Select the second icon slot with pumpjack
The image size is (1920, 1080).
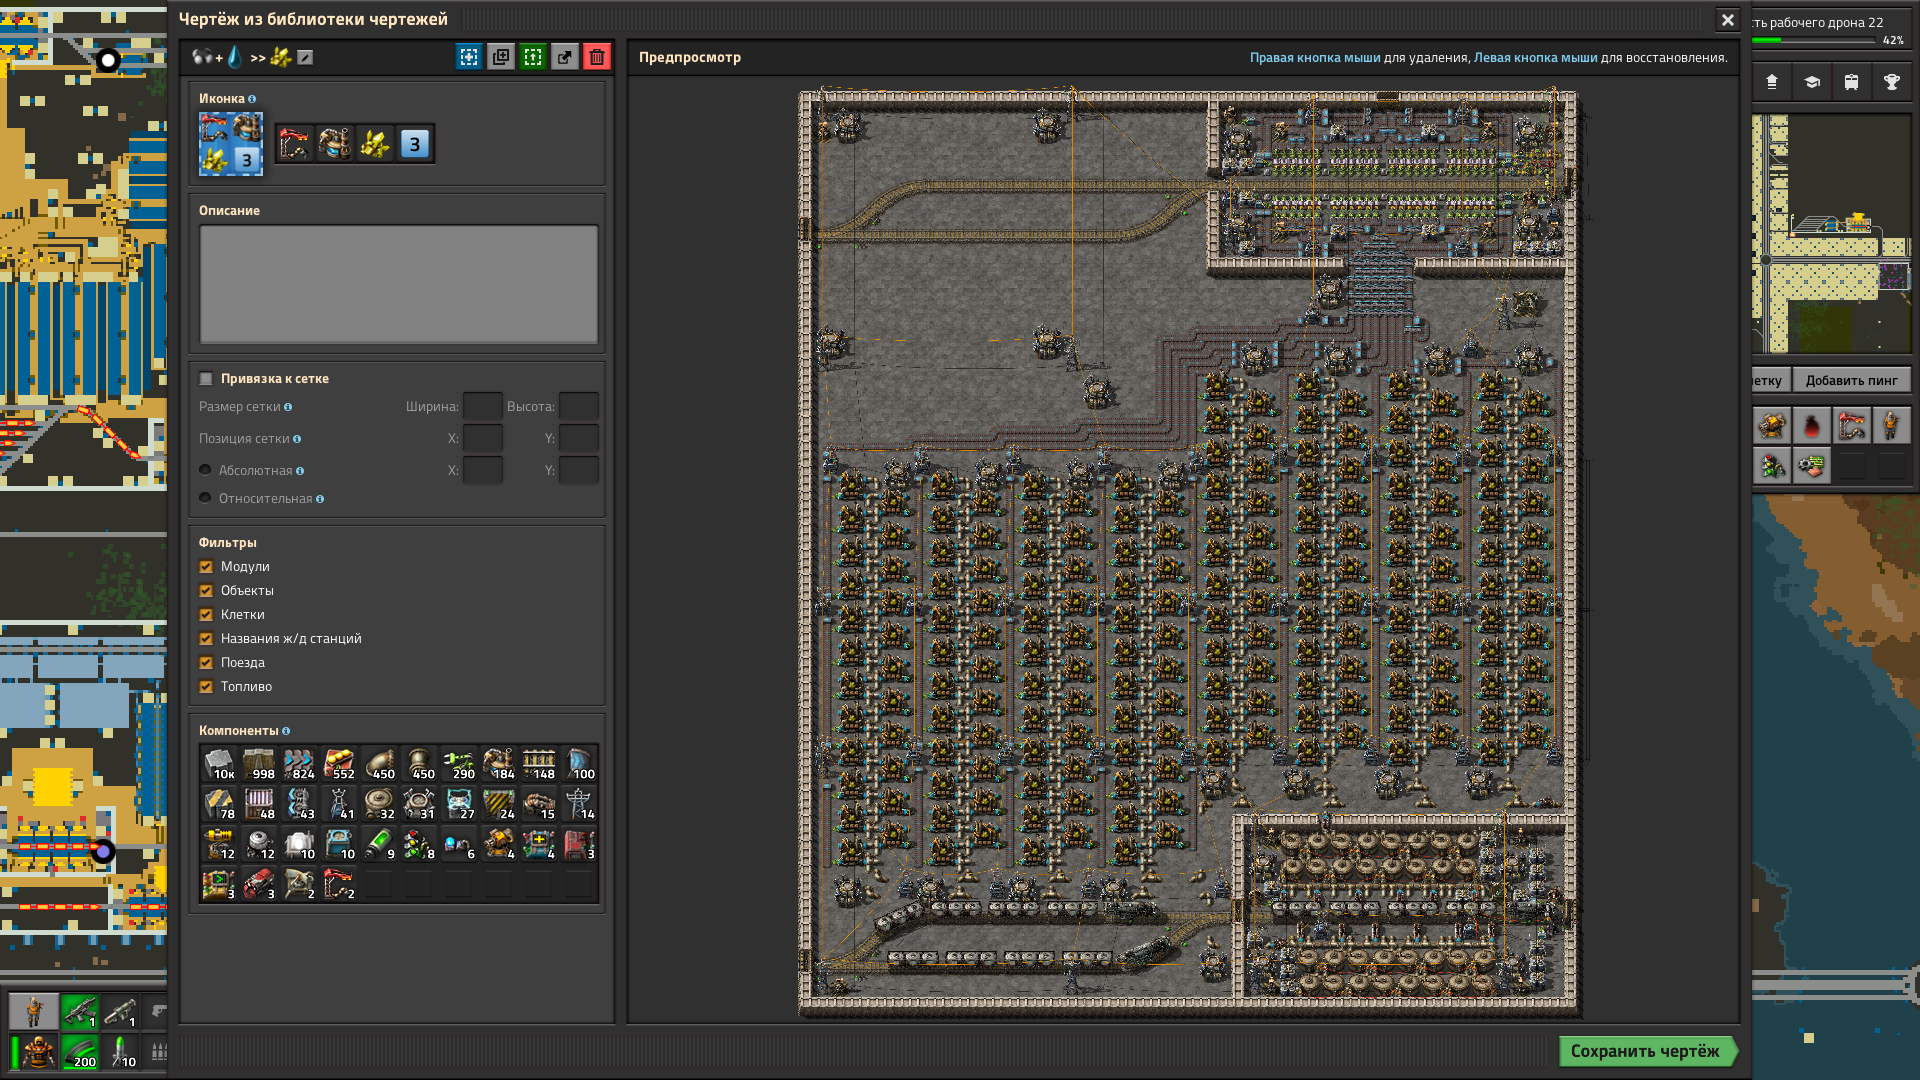335,144
